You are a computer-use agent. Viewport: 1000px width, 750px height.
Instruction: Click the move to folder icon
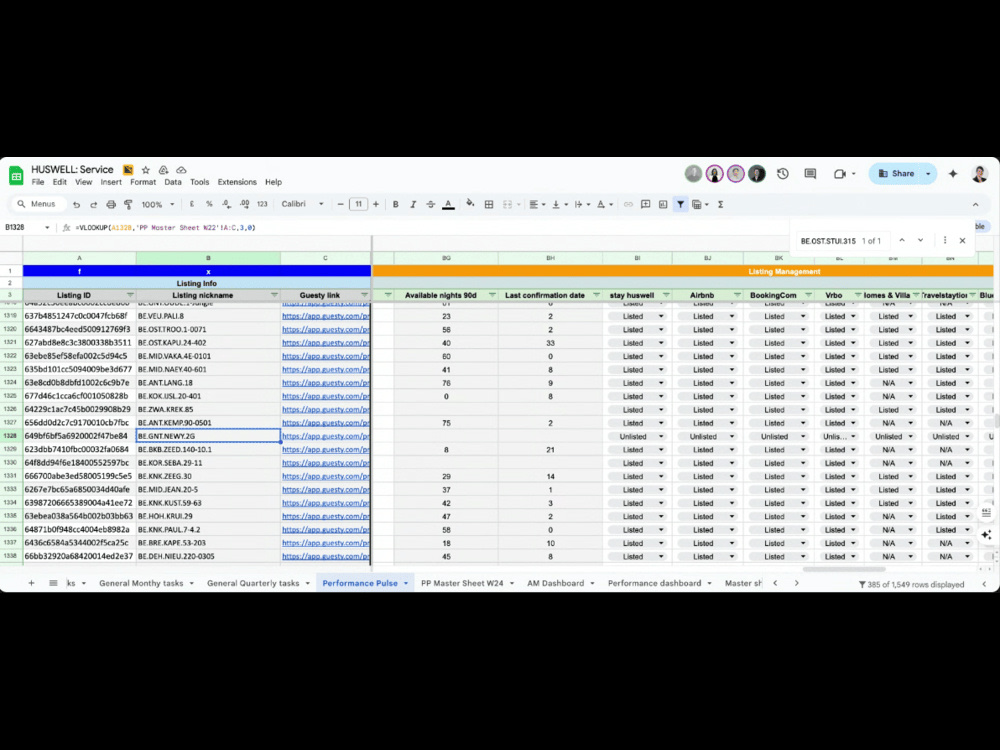click(163, 170)
